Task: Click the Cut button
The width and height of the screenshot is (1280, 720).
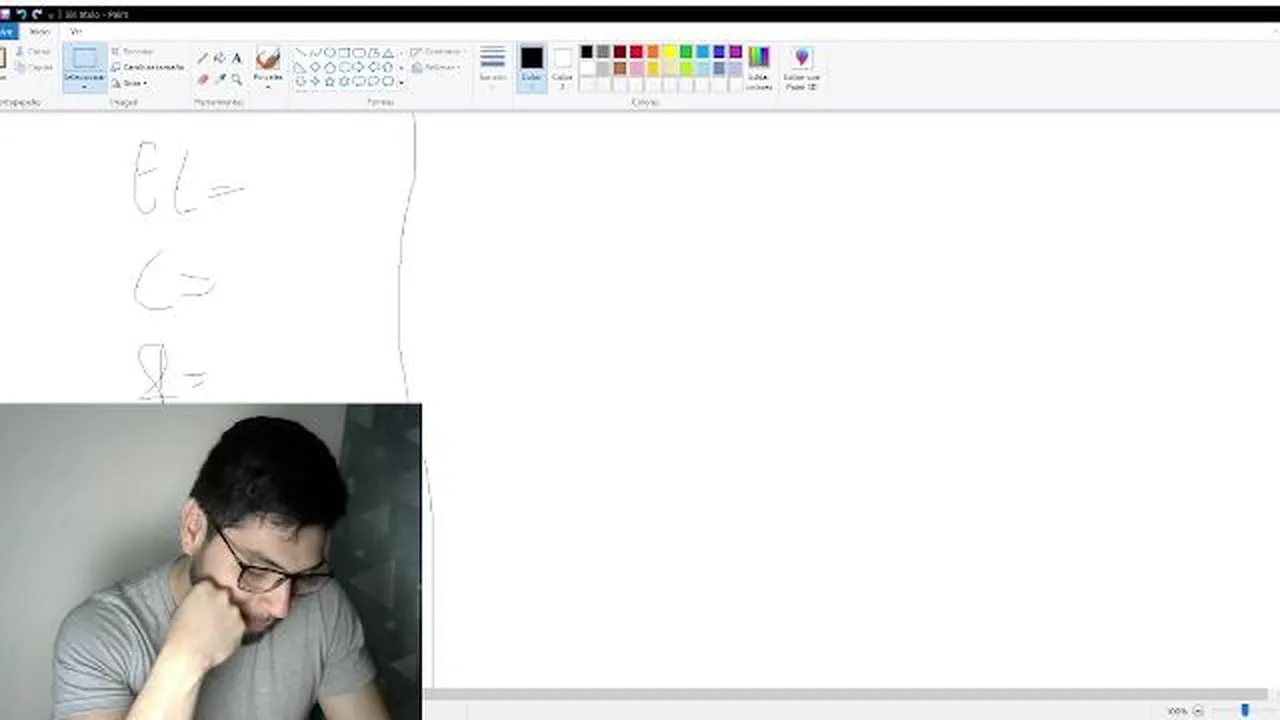Action: (x=33, y=51)
